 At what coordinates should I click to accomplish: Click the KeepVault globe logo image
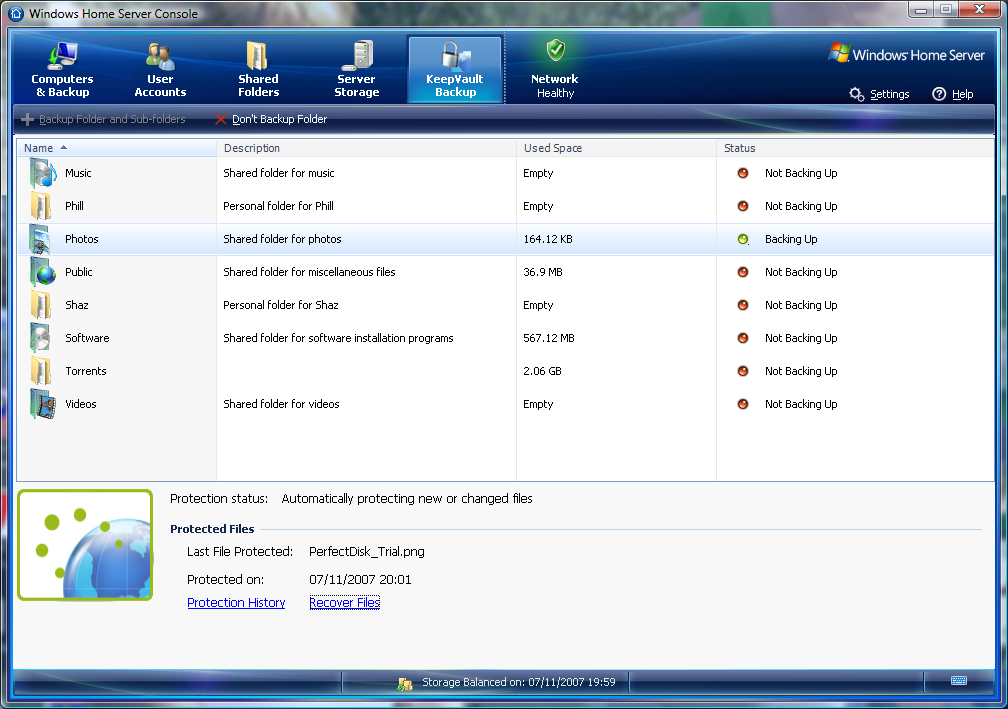click(85, 545)
